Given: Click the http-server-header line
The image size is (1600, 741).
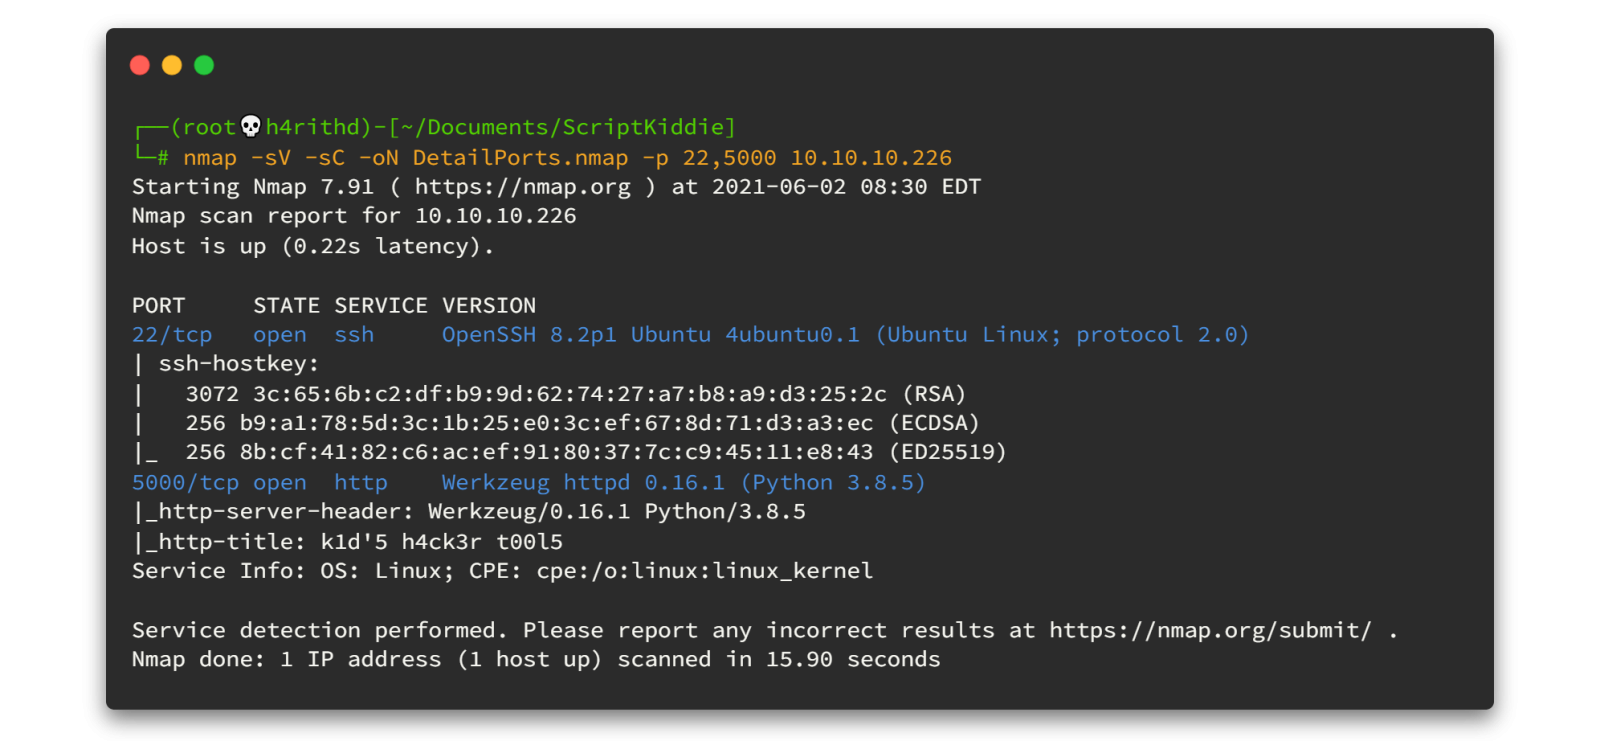Looking at the screenshot, I should click(469, 512).
